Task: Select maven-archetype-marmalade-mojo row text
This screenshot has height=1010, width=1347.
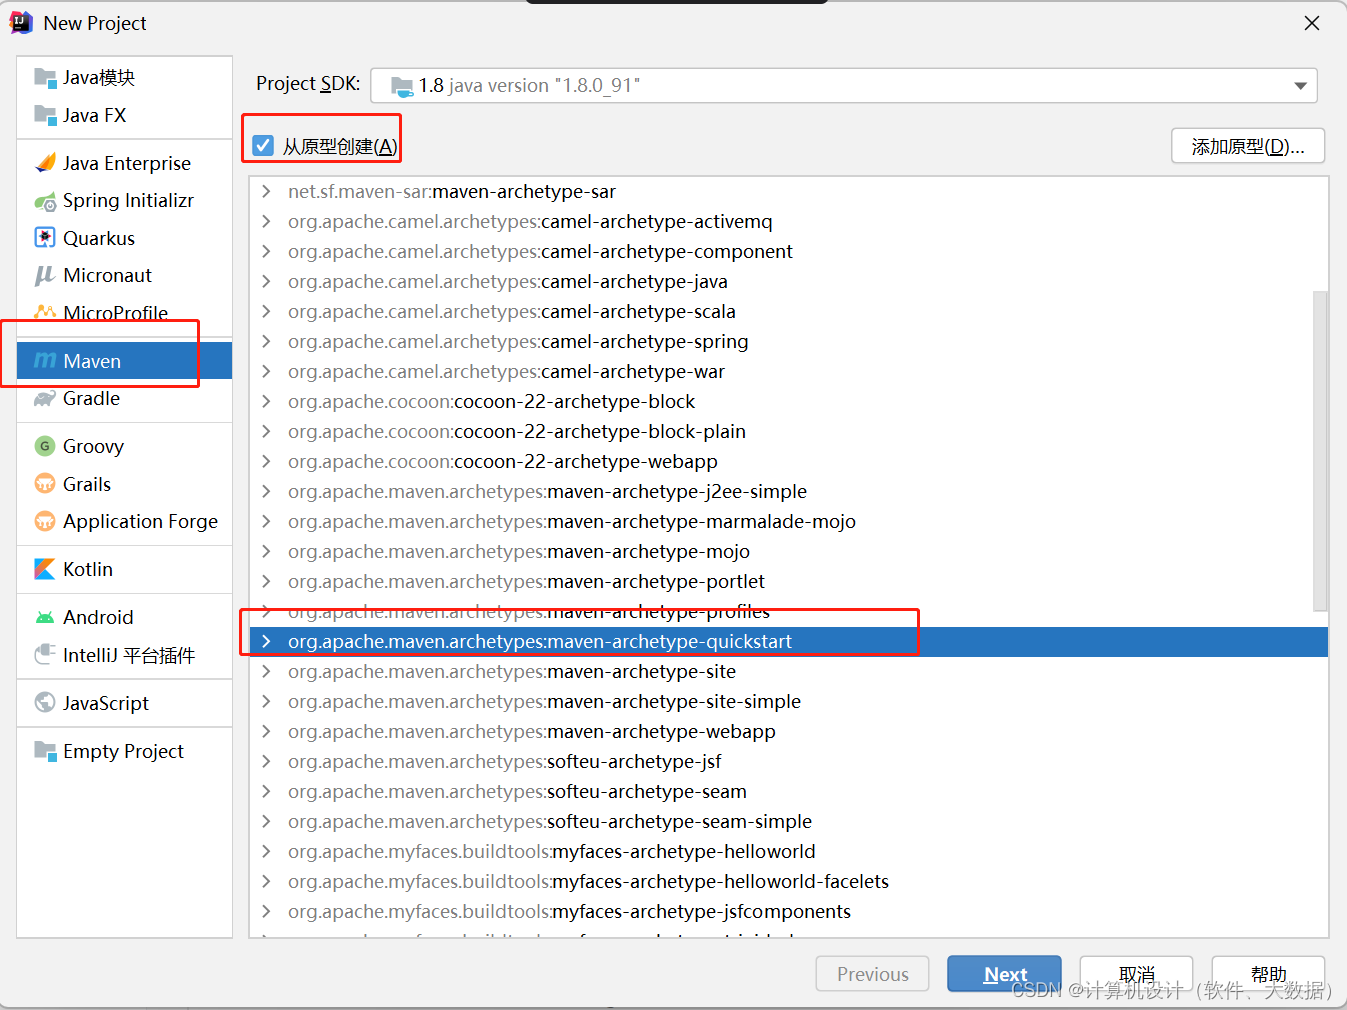Action: (572, 521)
